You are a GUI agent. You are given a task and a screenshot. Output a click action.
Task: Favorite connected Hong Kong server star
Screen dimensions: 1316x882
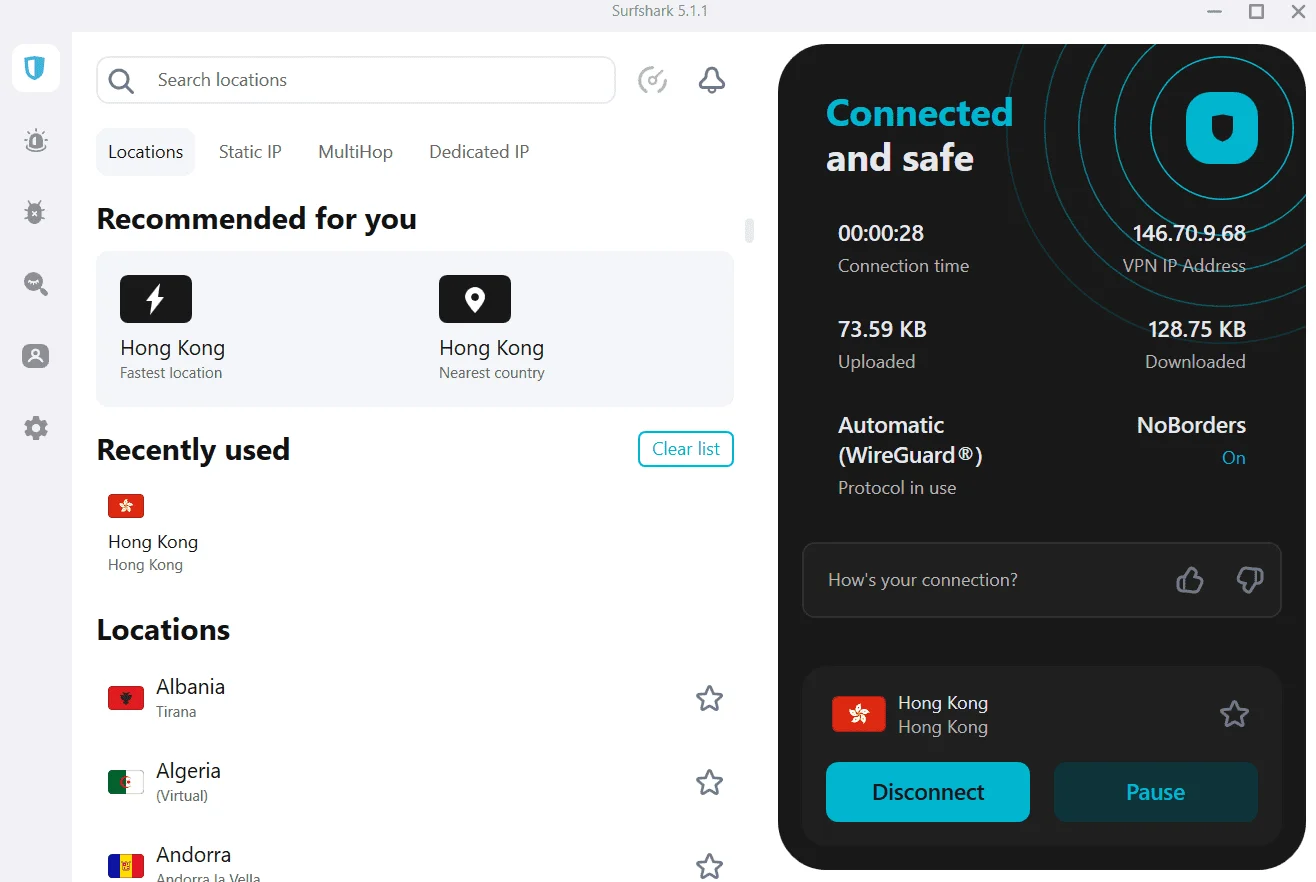coord(1234,714)
